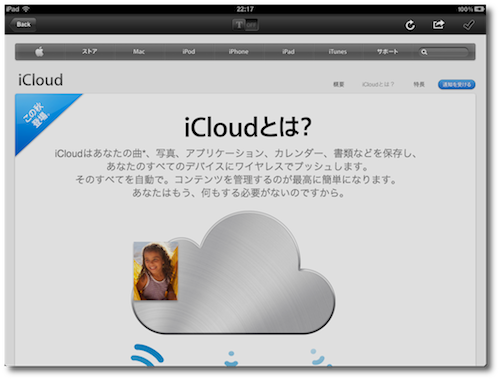The image size is (500, 380).
Task: Open the iPod menu item
Action: (189, 52)
